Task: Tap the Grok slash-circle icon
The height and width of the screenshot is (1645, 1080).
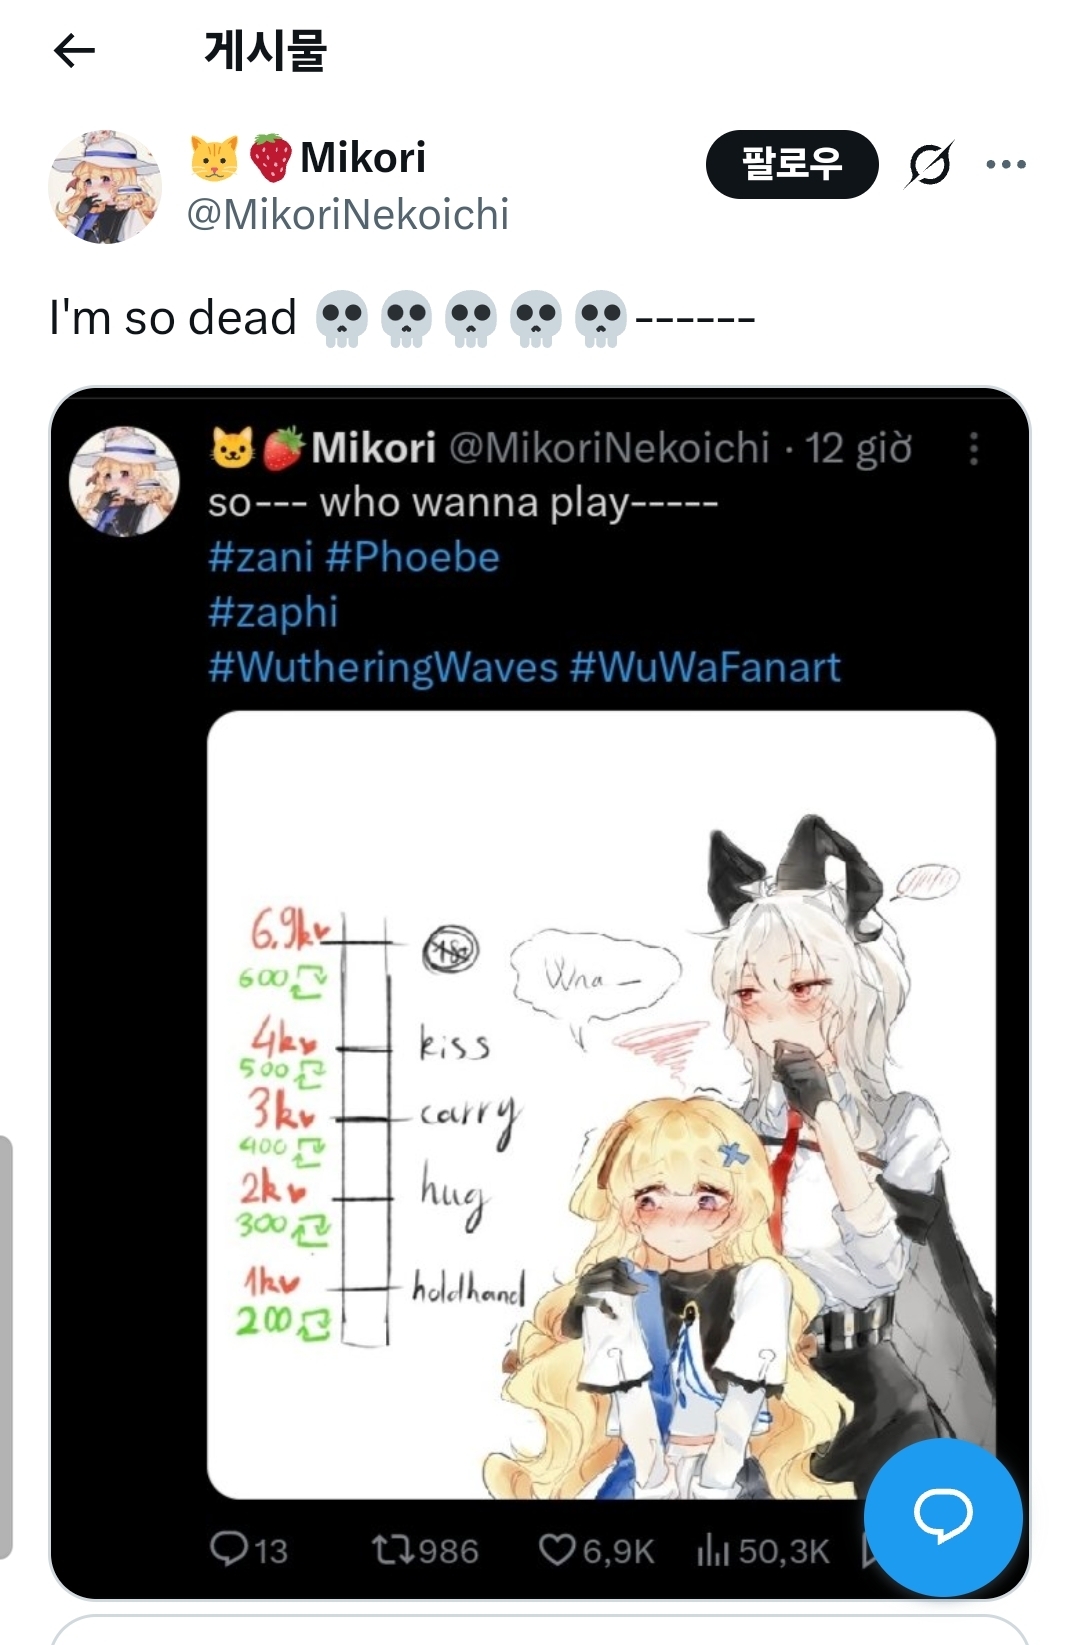Action: tap(929, 164)
